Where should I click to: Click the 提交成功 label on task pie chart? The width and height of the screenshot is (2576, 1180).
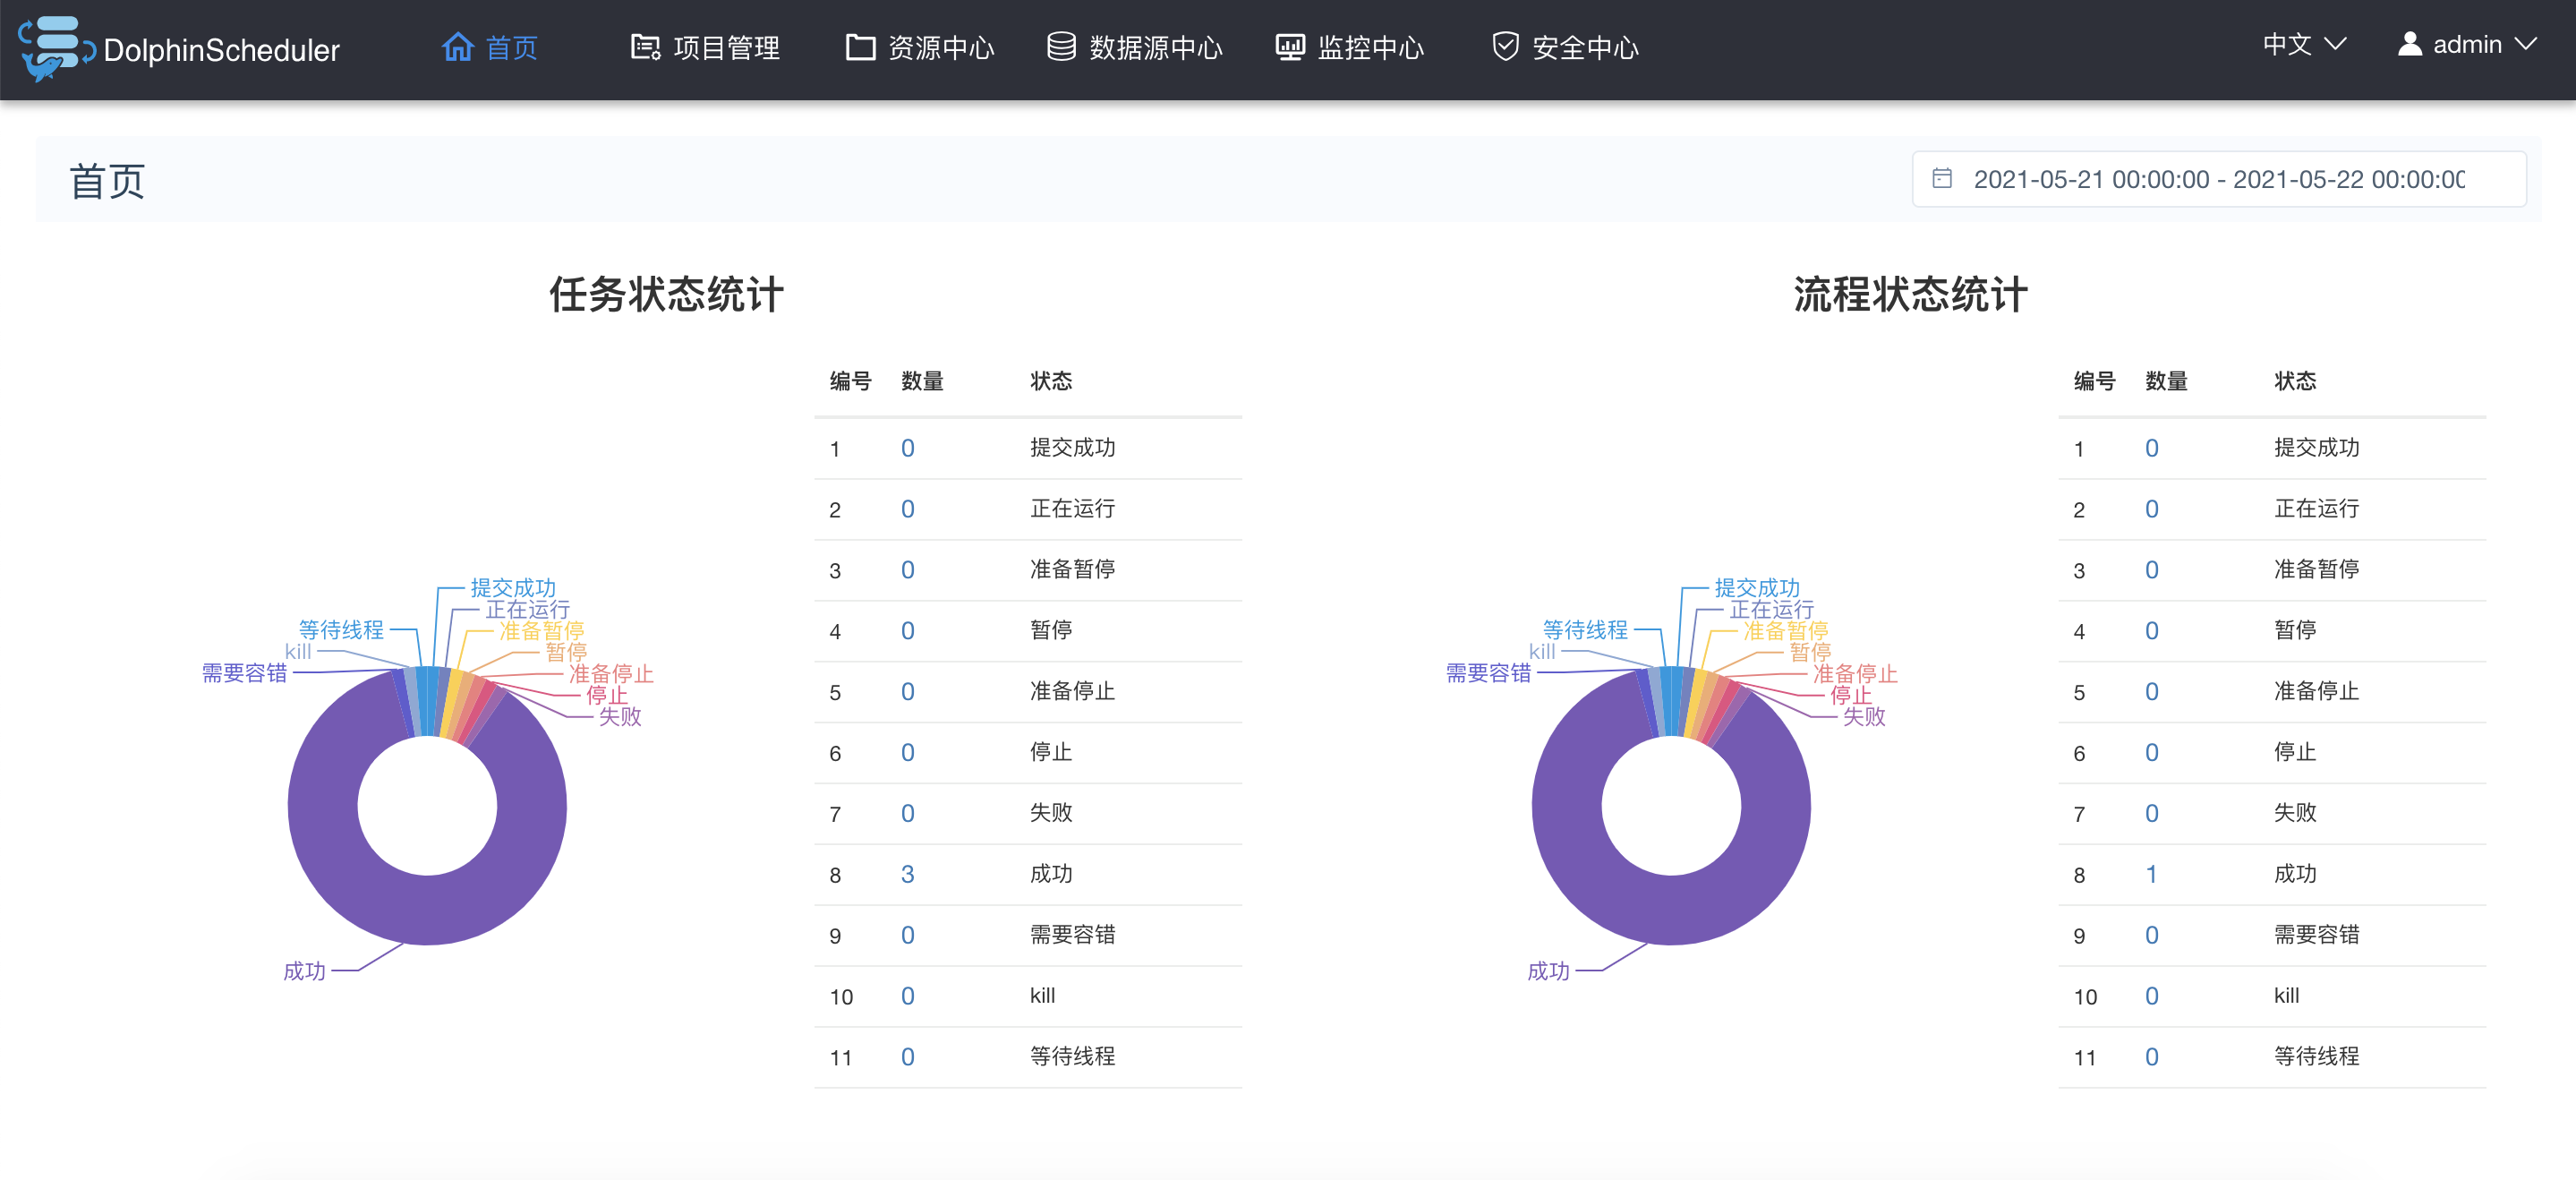click(513, 587)
